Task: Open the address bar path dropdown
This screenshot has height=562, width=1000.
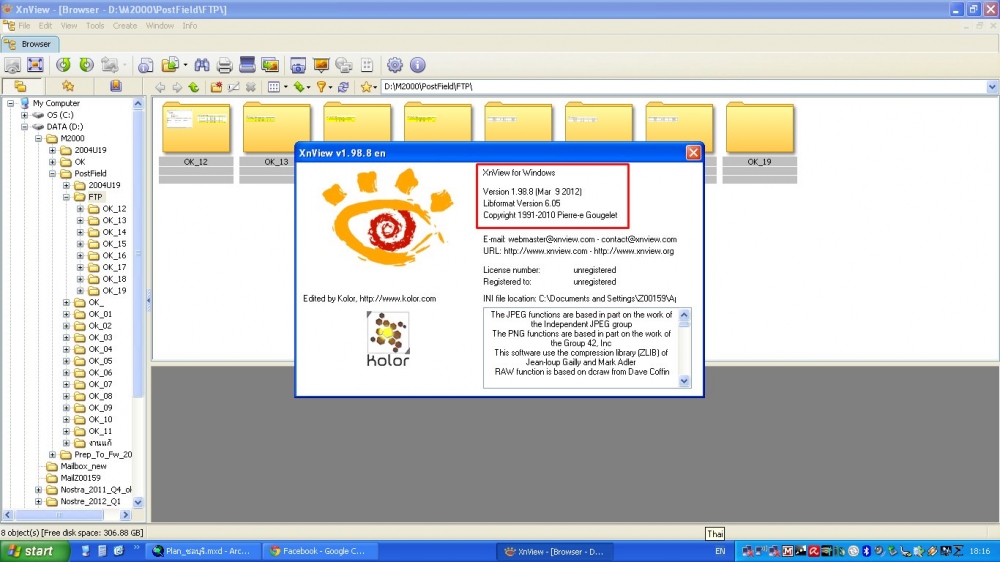Action: [992, 87]
